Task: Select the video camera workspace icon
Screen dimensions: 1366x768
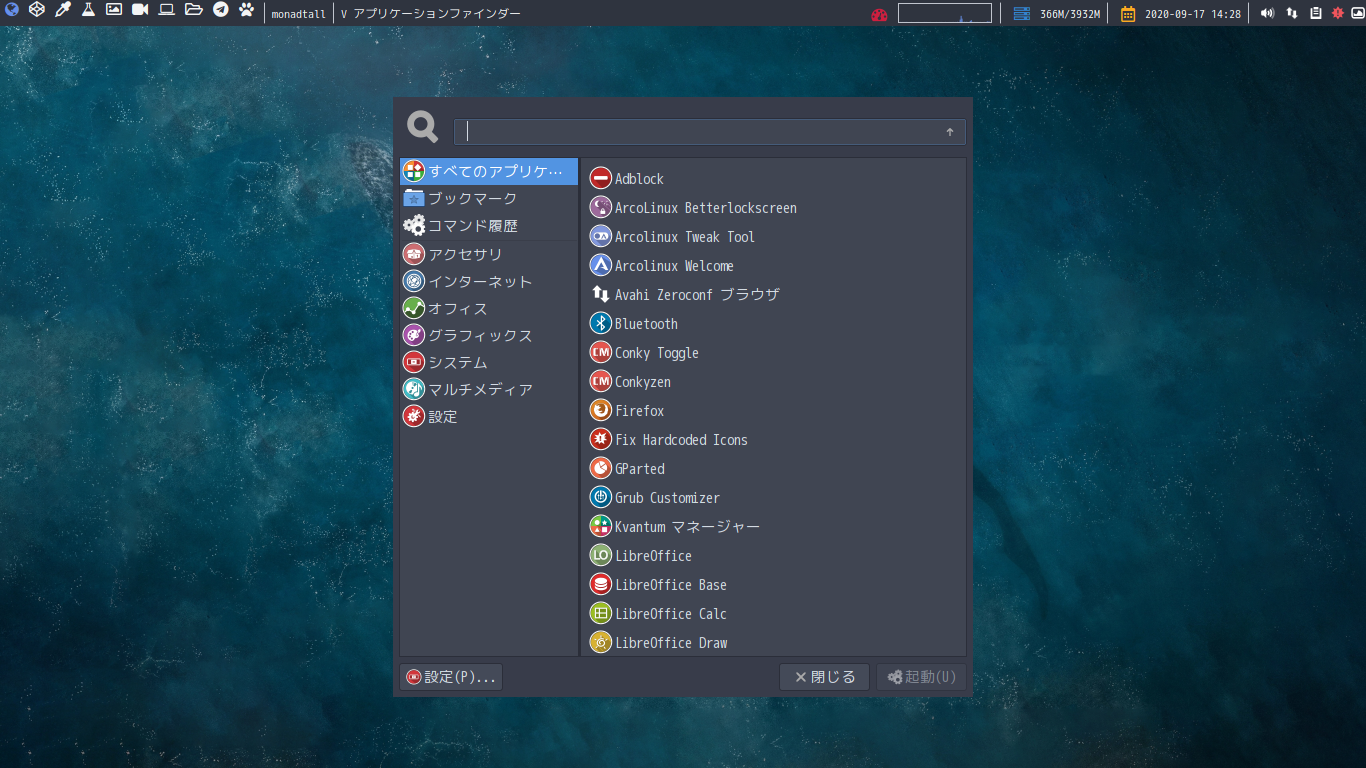Action: [x=140, y=11]
